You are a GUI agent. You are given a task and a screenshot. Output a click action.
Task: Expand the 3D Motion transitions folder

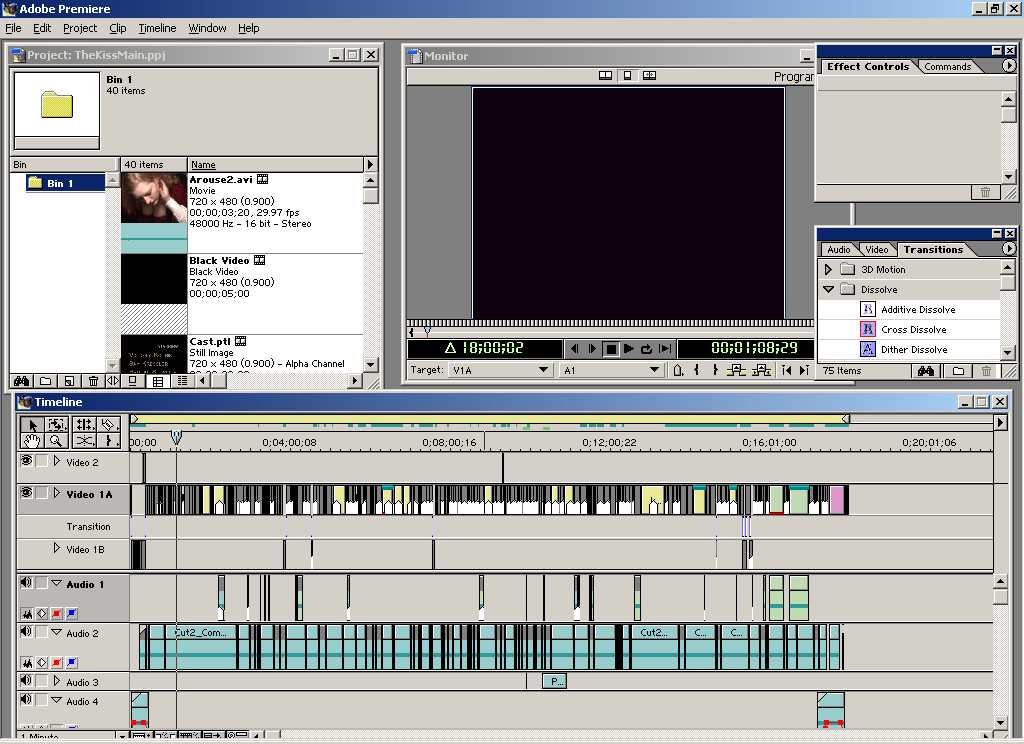[x=828, y=270]
